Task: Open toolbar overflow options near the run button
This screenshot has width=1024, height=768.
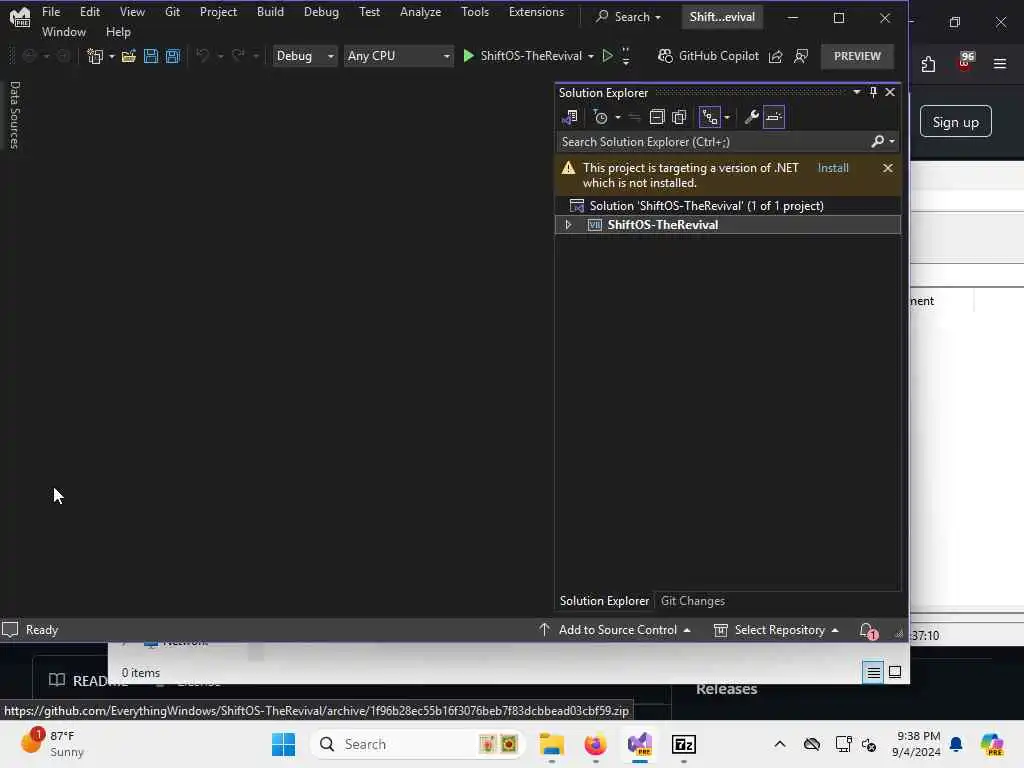Action: [626, 56]
